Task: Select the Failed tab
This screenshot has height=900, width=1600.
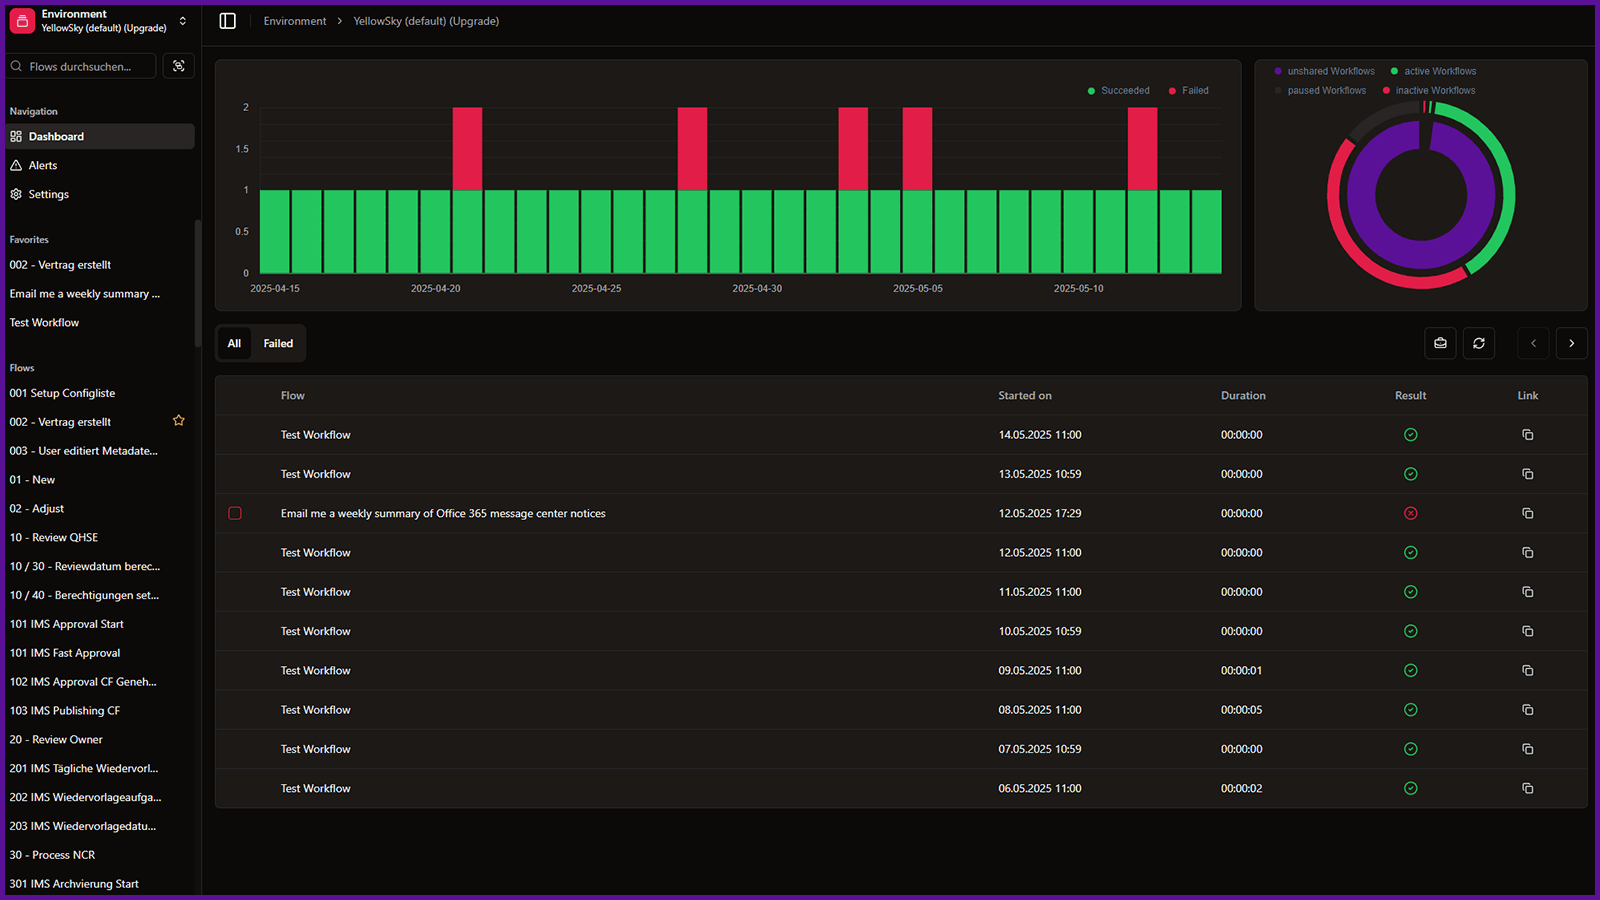Action: tap(278, 343)
